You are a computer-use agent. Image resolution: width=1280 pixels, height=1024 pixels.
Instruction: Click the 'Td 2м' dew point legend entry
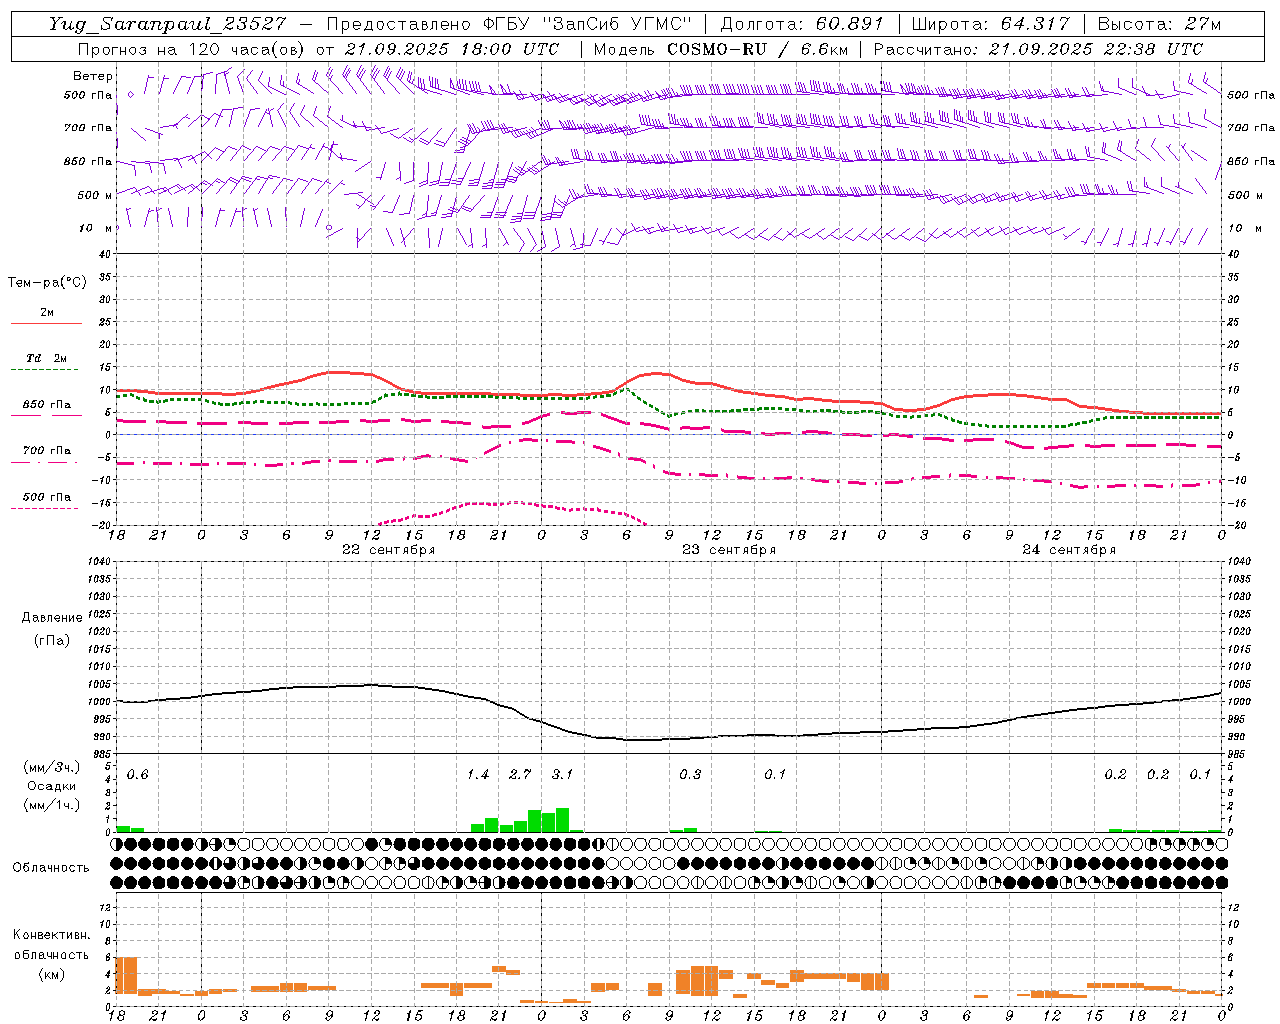click(47, 358)
